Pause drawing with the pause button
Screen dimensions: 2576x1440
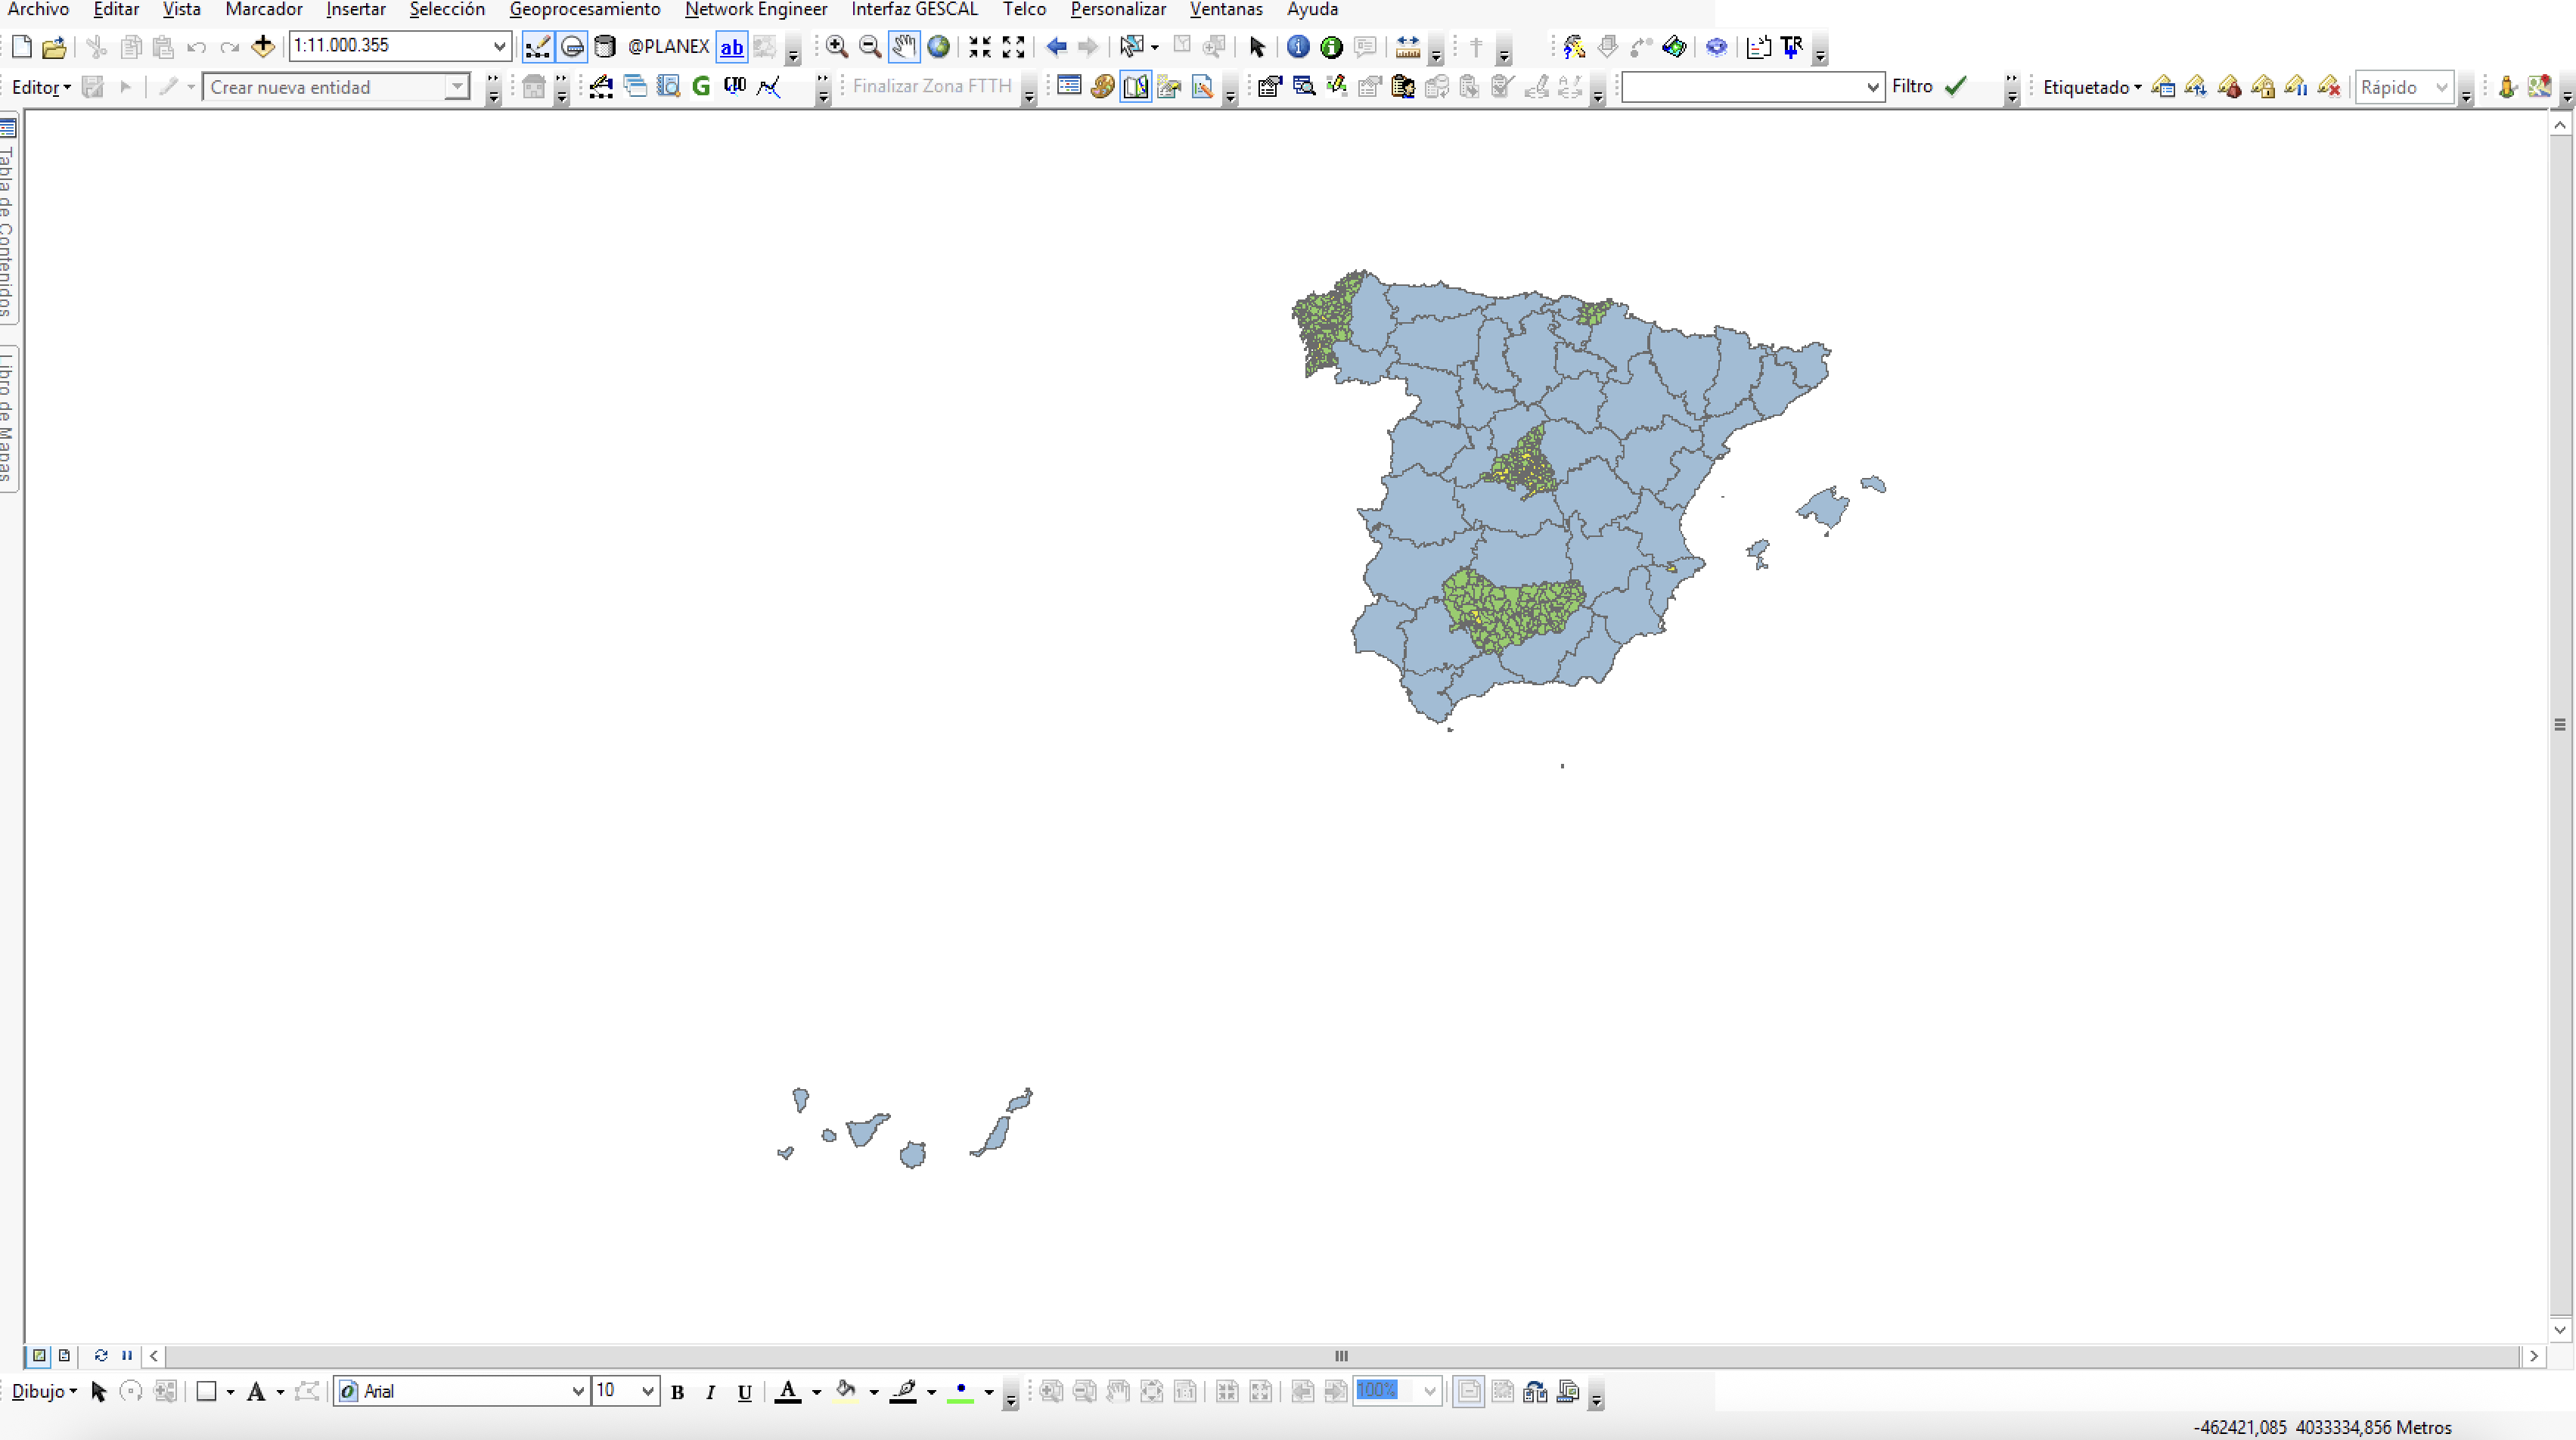click(127, 1355)
